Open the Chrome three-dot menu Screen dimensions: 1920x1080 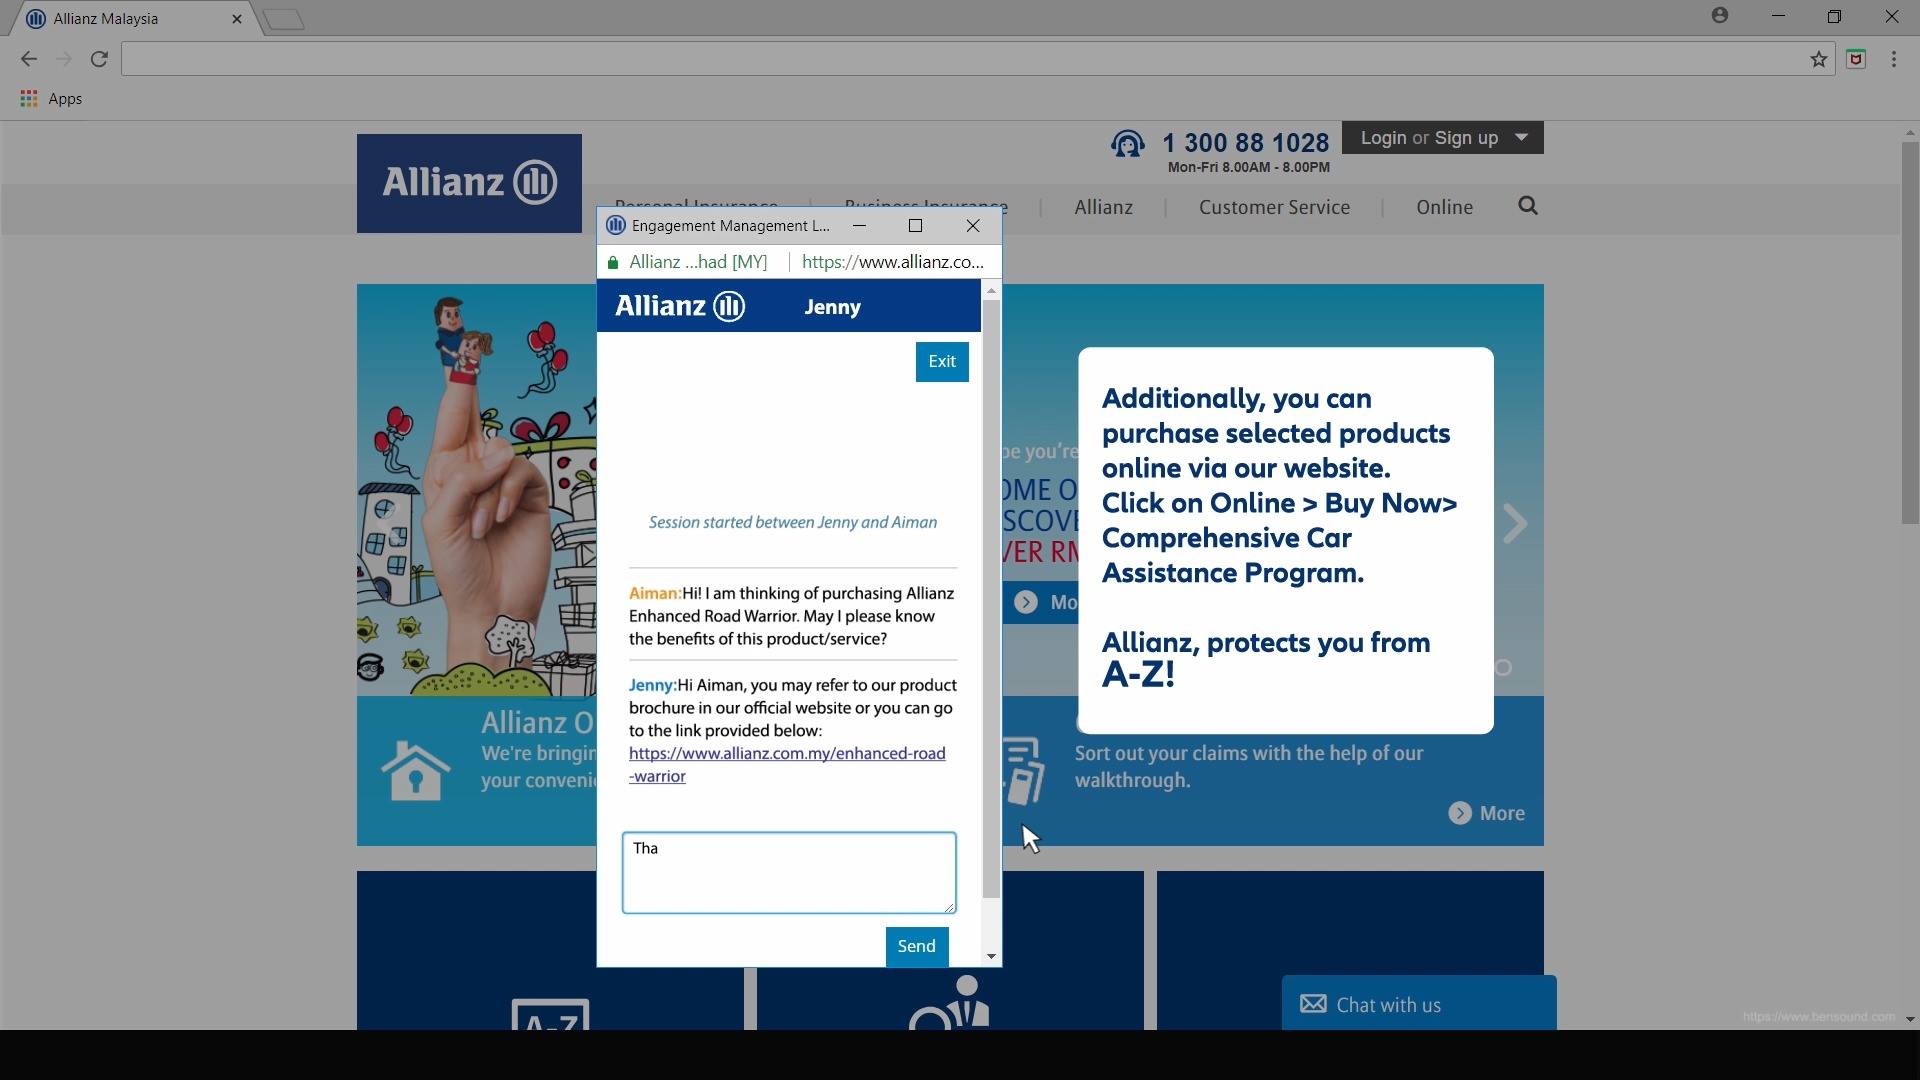pos(1894,59)
